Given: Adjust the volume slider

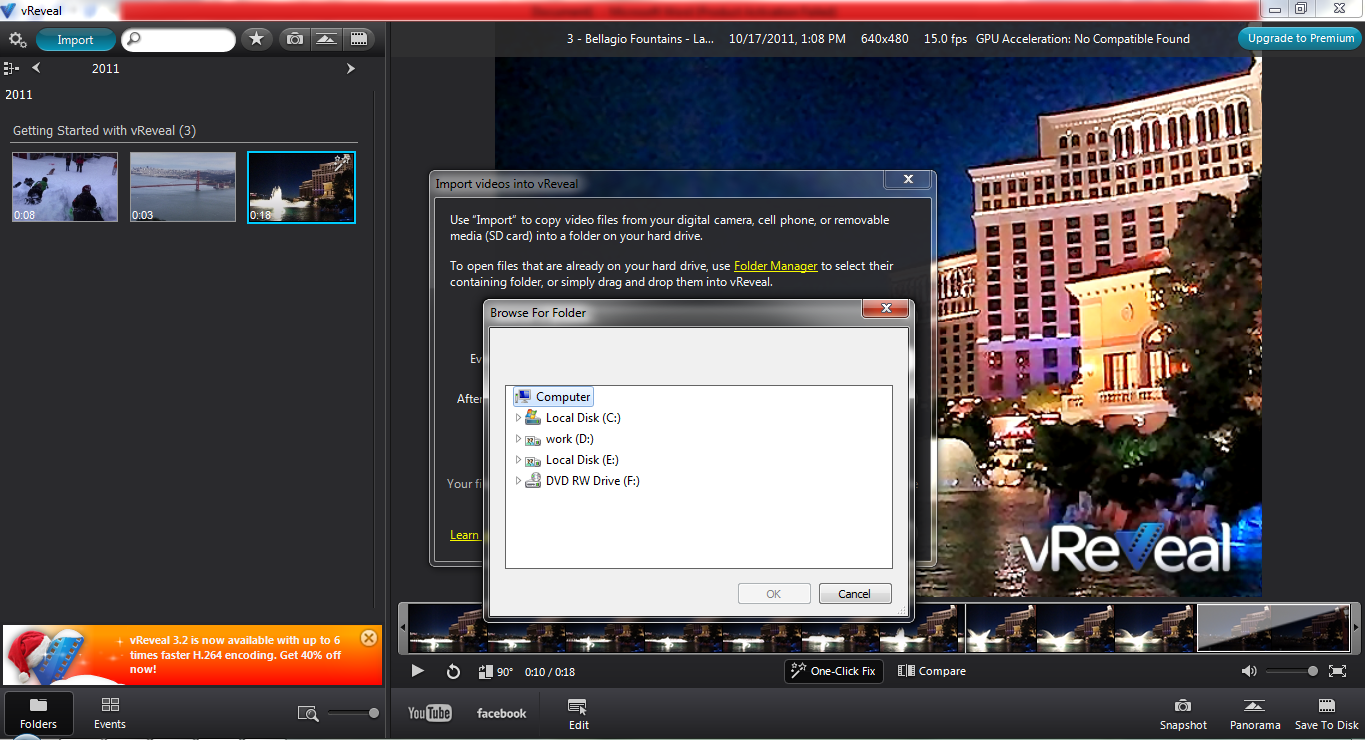Looking at the screenshot, I should click(1291, 671).
